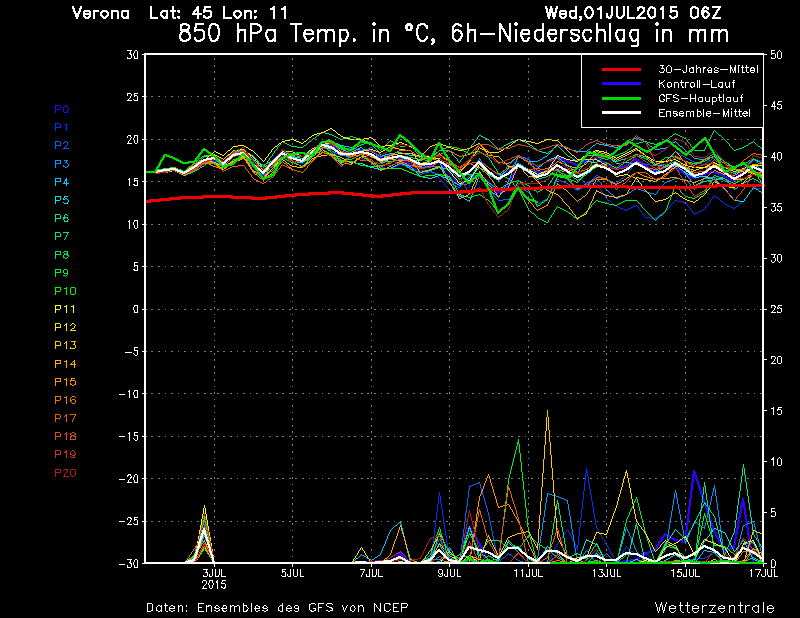Select the P13 ensemble member label

pyautogui.click(x=64, y=345)
